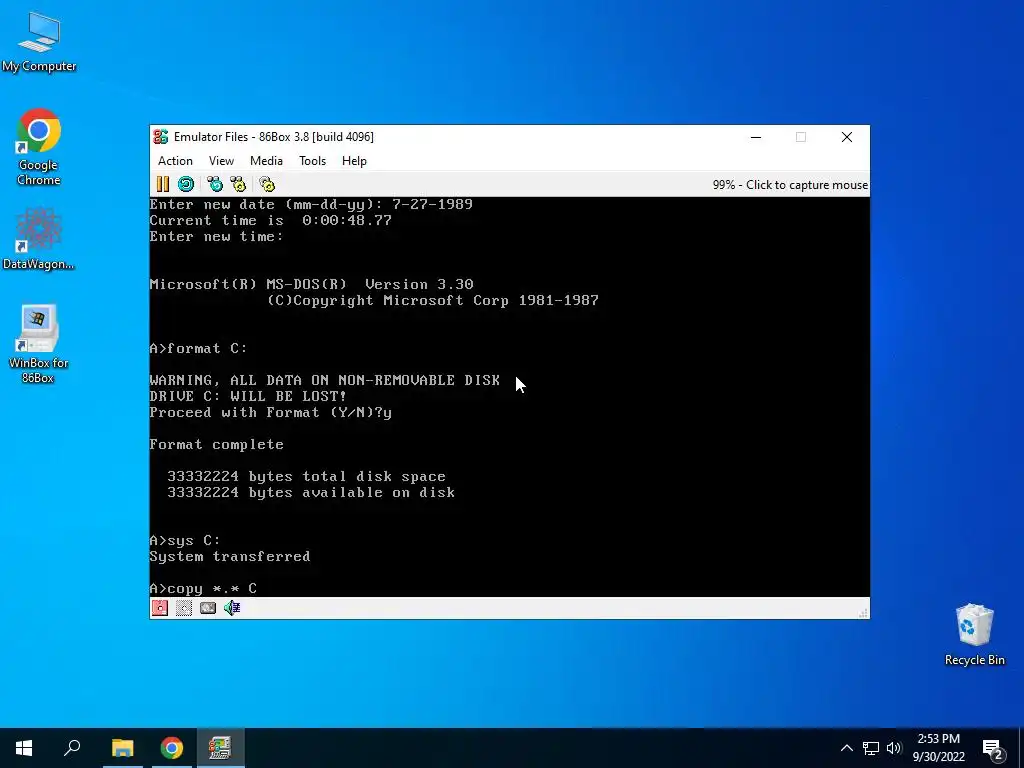This screenshot has width=1024, height=768.
Task: Click the window resize grip in status bar
Action: (863, 613)
